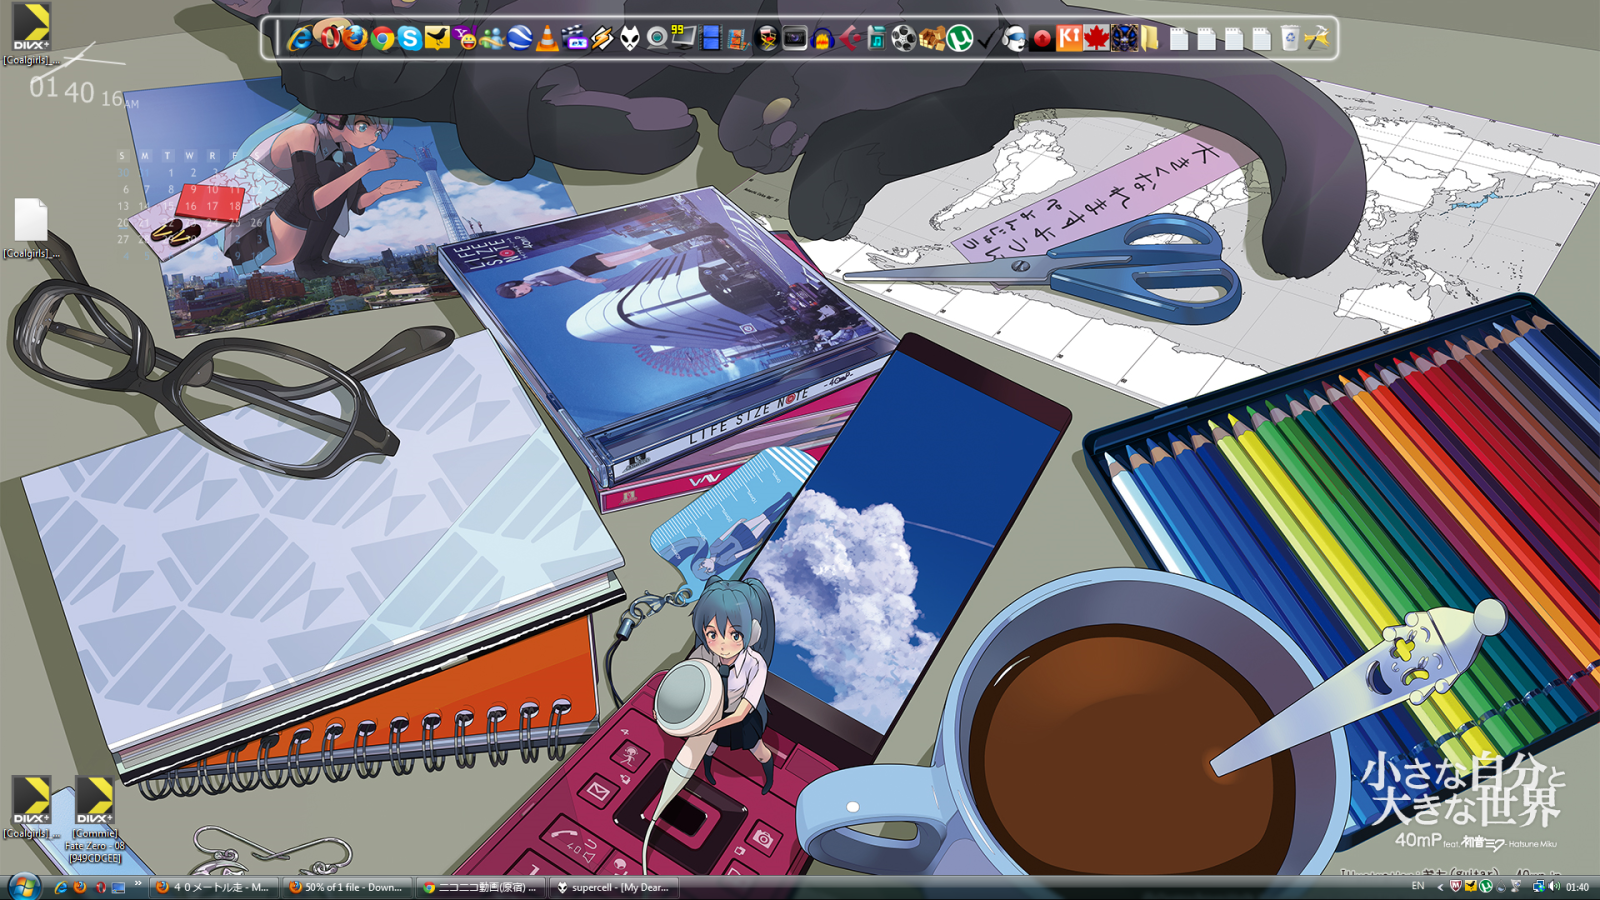Launch Yahoo Messenger from the dock
The image size is (1600, 900).
(x=465, y=38)
